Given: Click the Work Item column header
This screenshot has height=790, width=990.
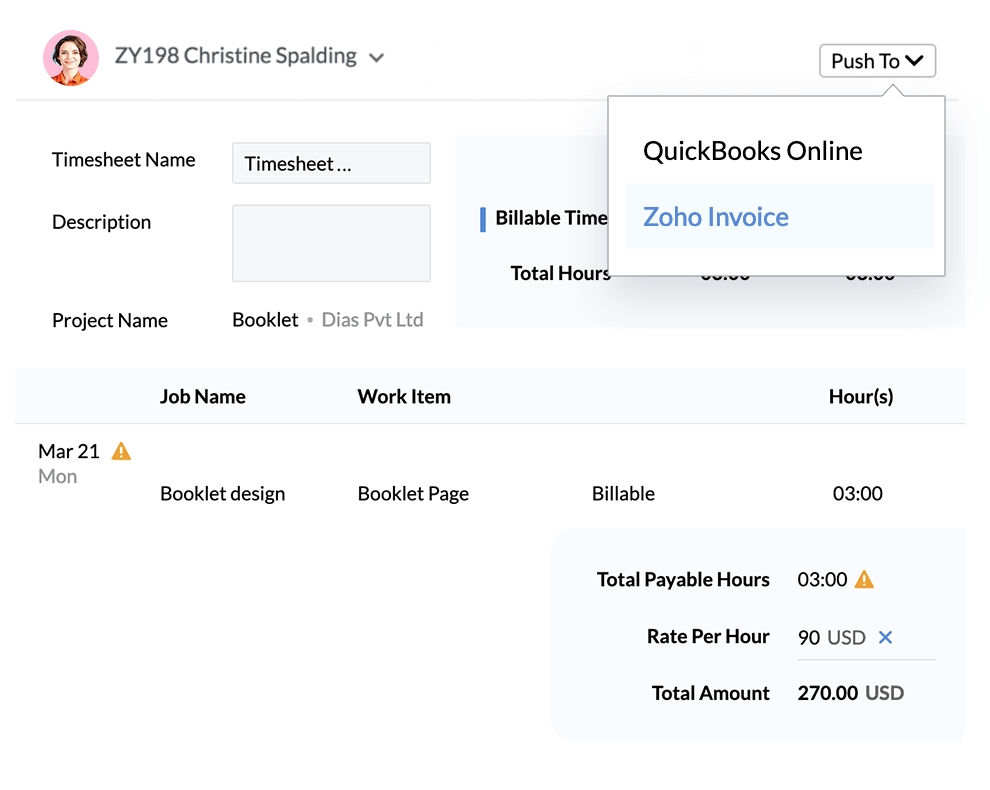Looking at the screenshot, I should click(404, 397).
